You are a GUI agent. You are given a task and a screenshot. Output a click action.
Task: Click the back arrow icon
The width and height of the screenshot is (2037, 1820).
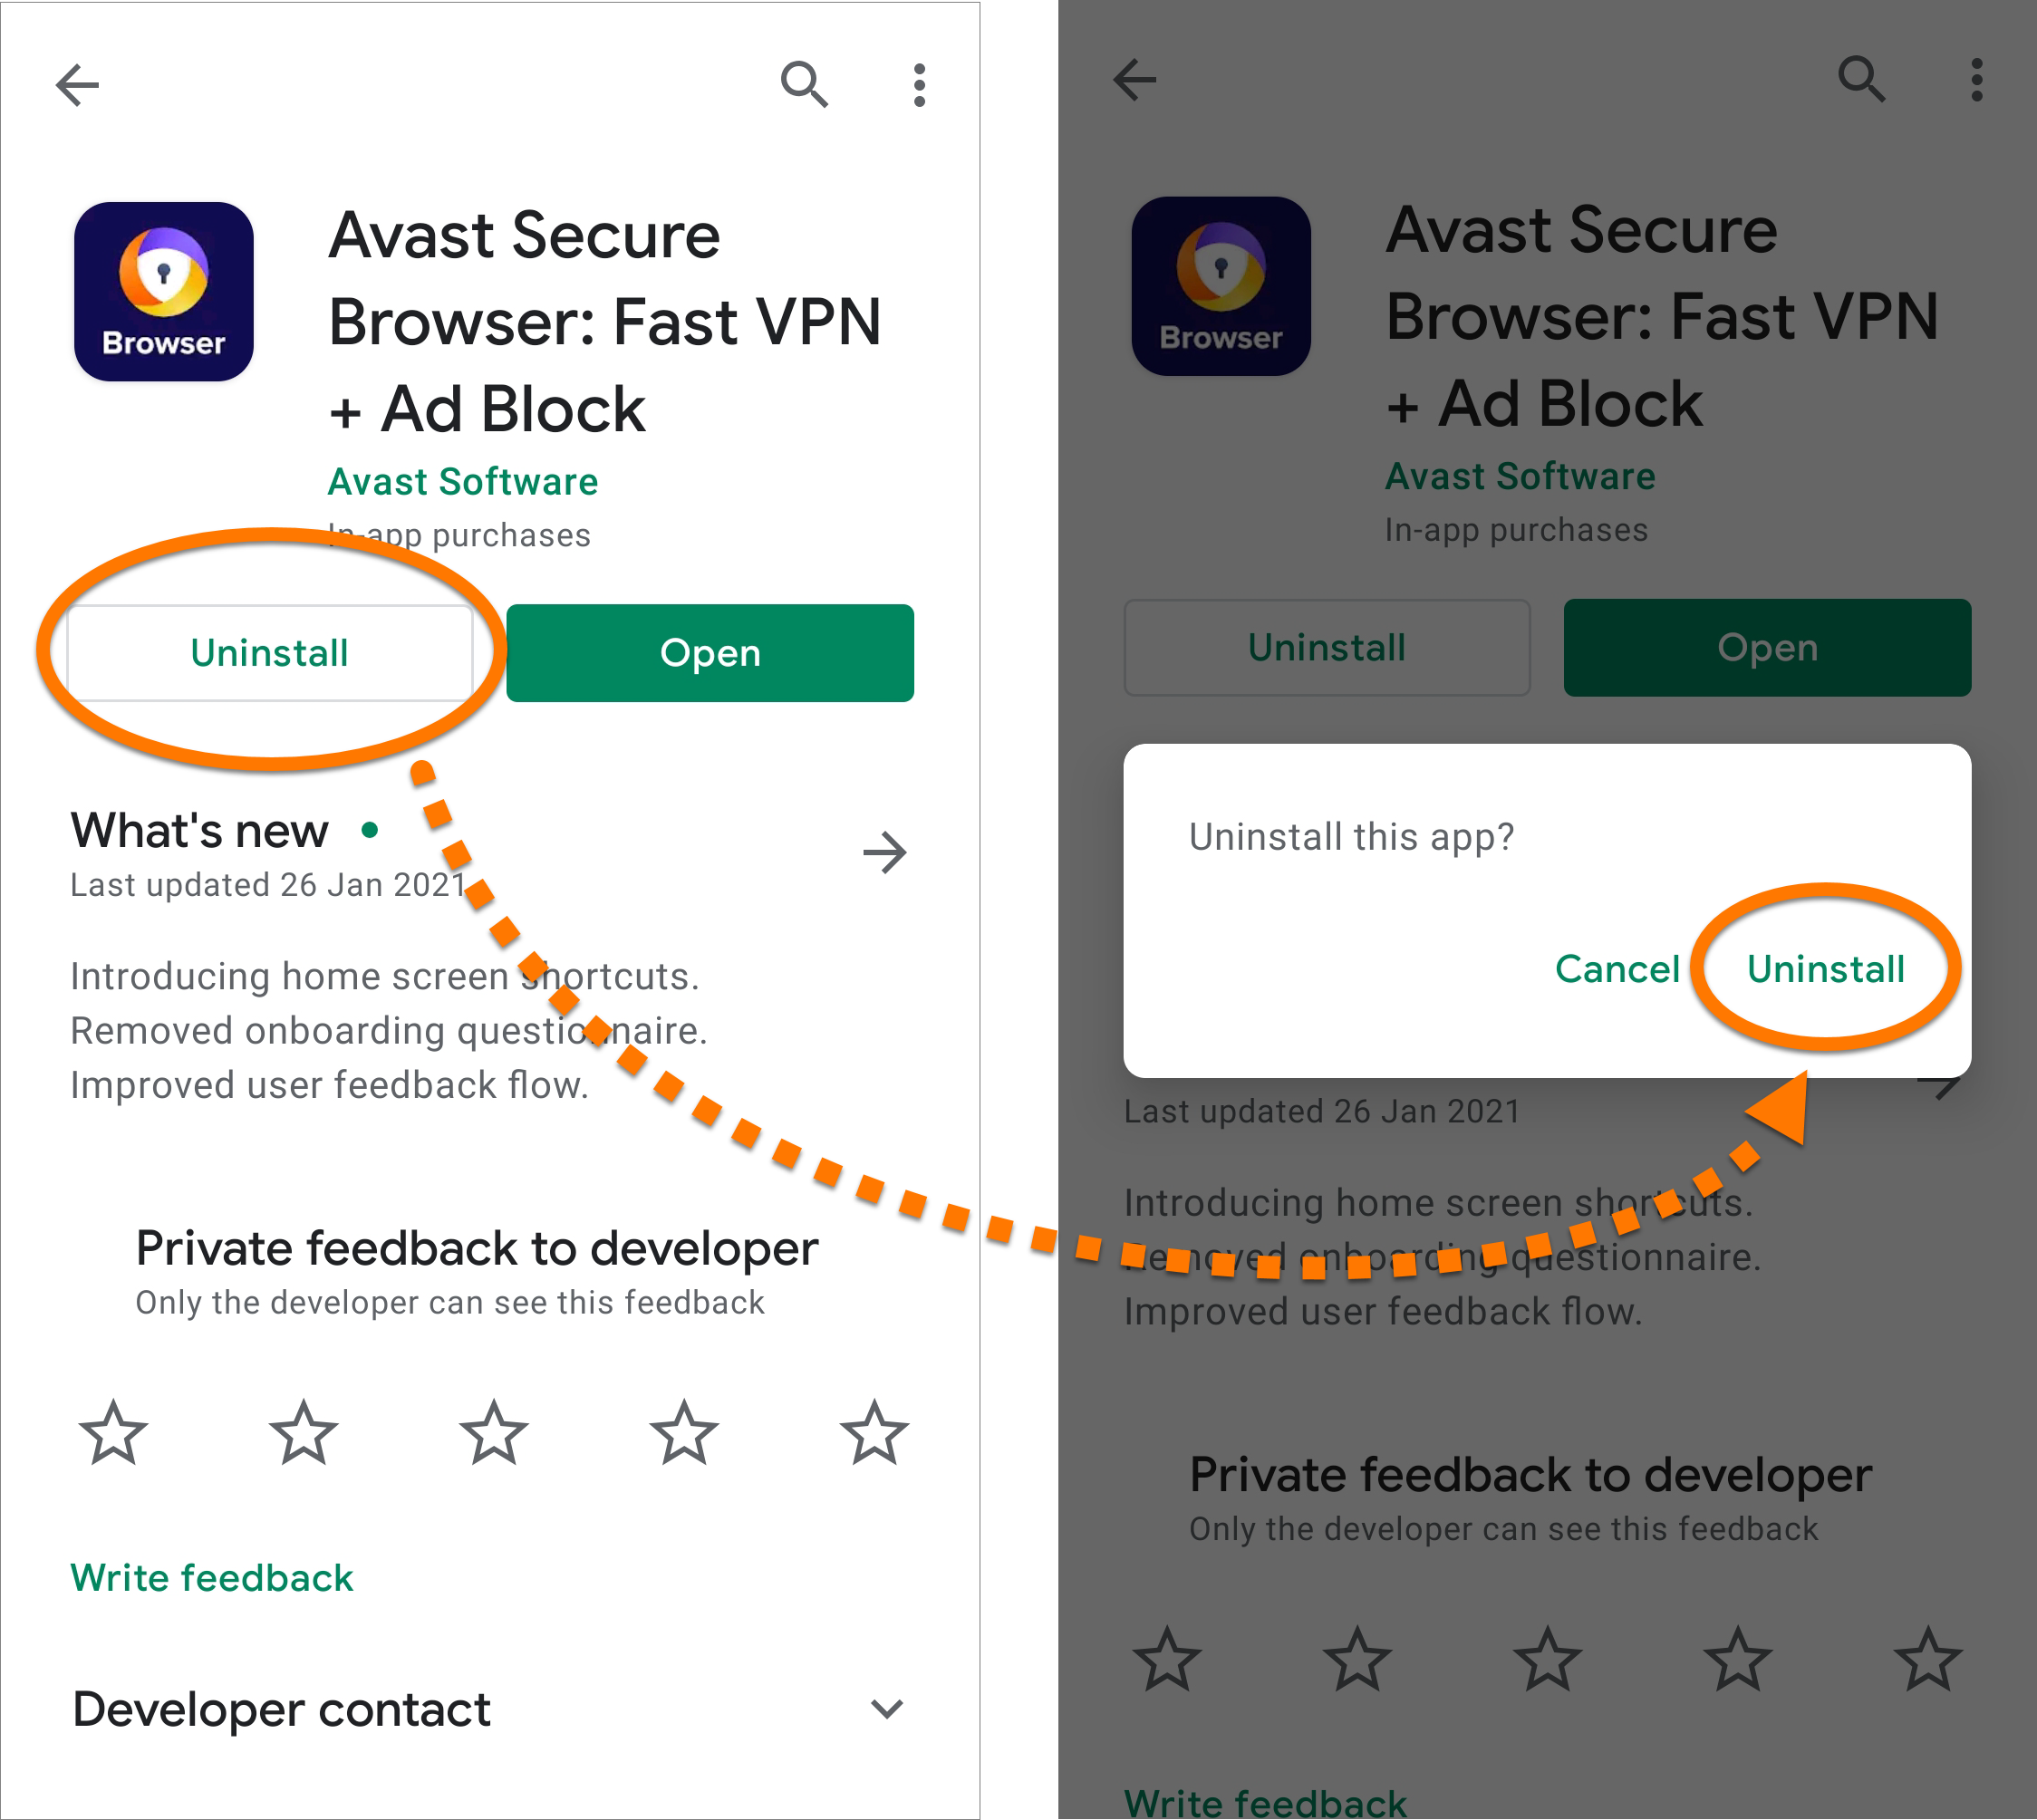pyautogui.click(x=77, y=79)
